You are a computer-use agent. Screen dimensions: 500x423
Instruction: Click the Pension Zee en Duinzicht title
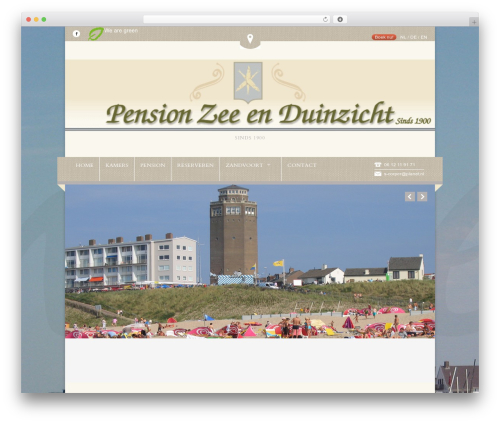250,114
